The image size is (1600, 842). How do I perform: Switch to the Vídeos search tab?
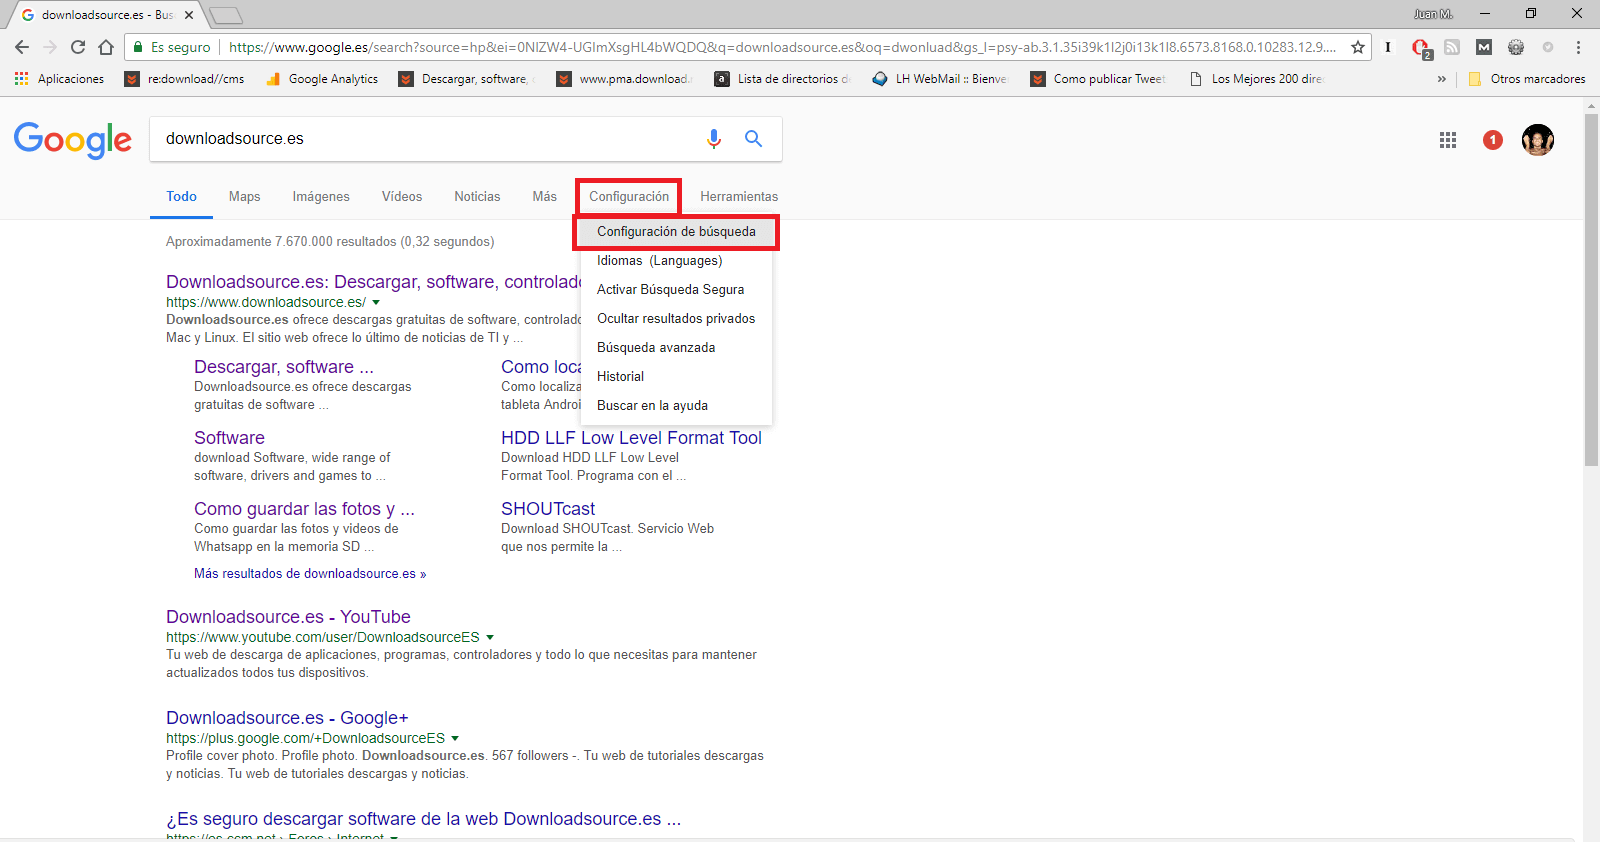coord(402,197)
